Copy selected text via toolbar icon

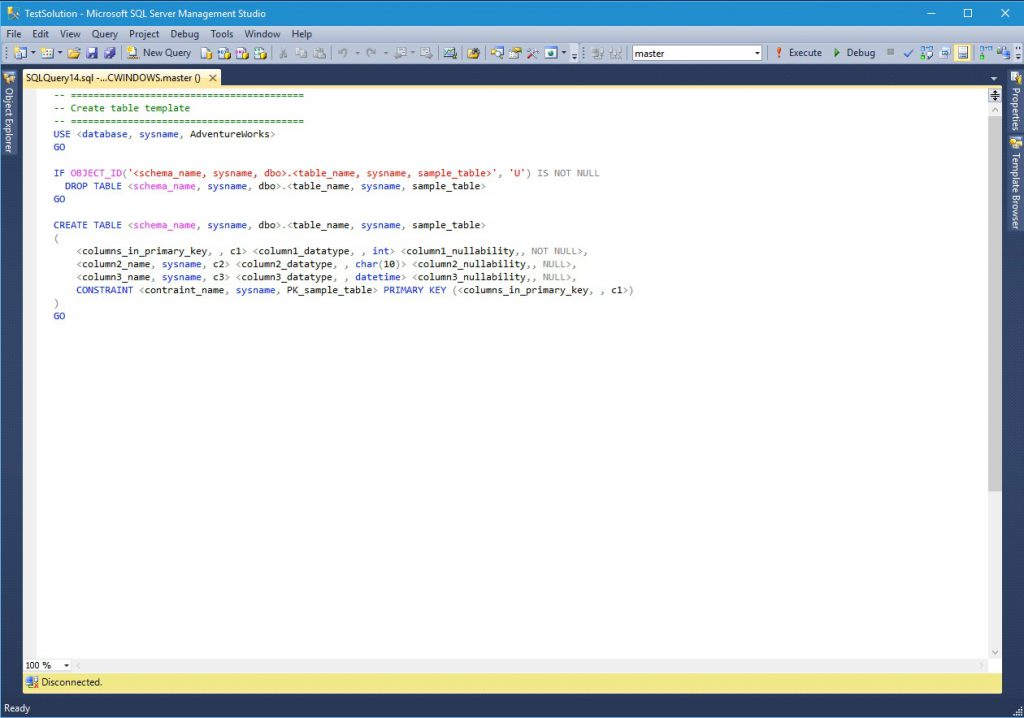coord(303,52)
